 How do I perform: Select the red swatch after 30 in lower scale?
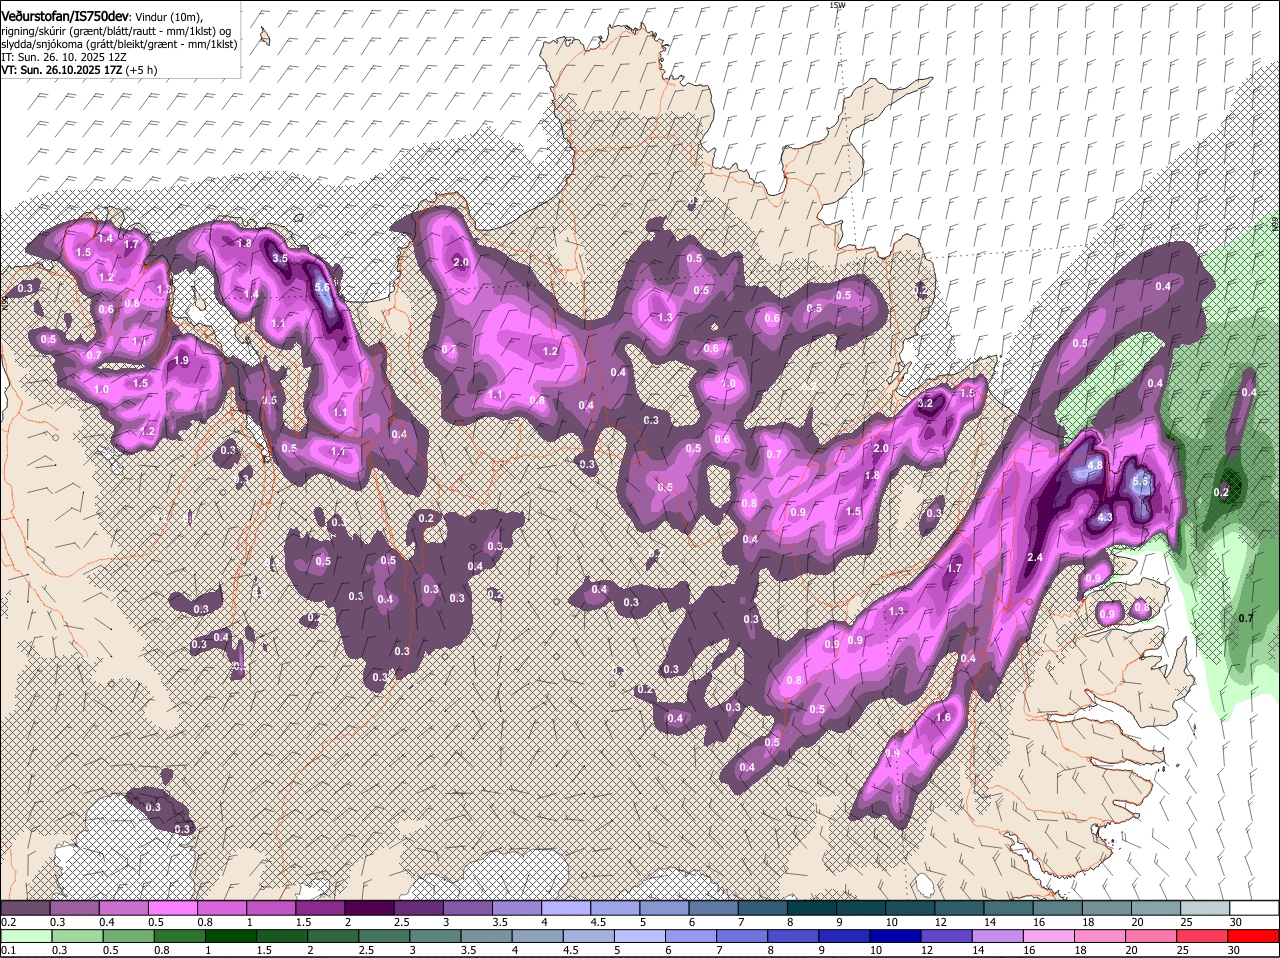point(1254,936)
